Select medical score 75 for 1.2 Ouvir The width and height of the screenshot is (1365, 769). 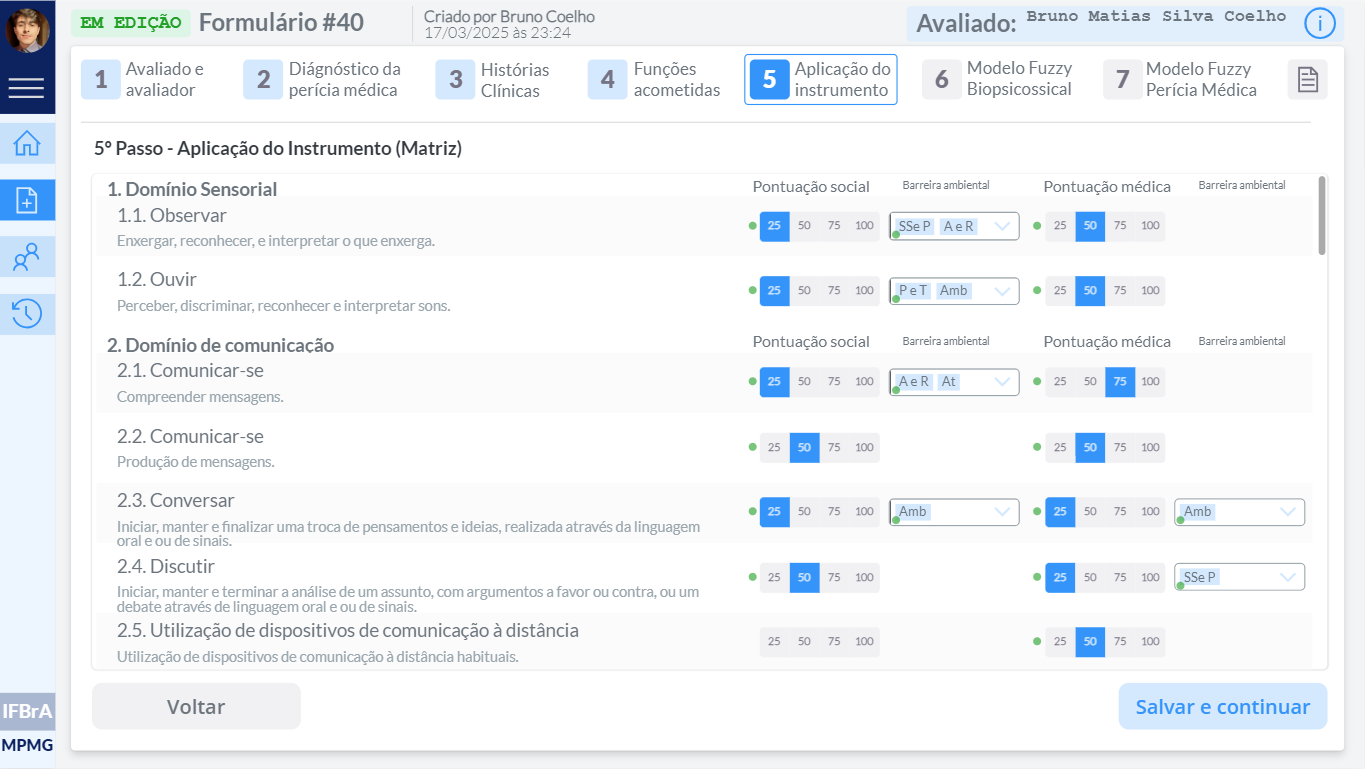1120,291
